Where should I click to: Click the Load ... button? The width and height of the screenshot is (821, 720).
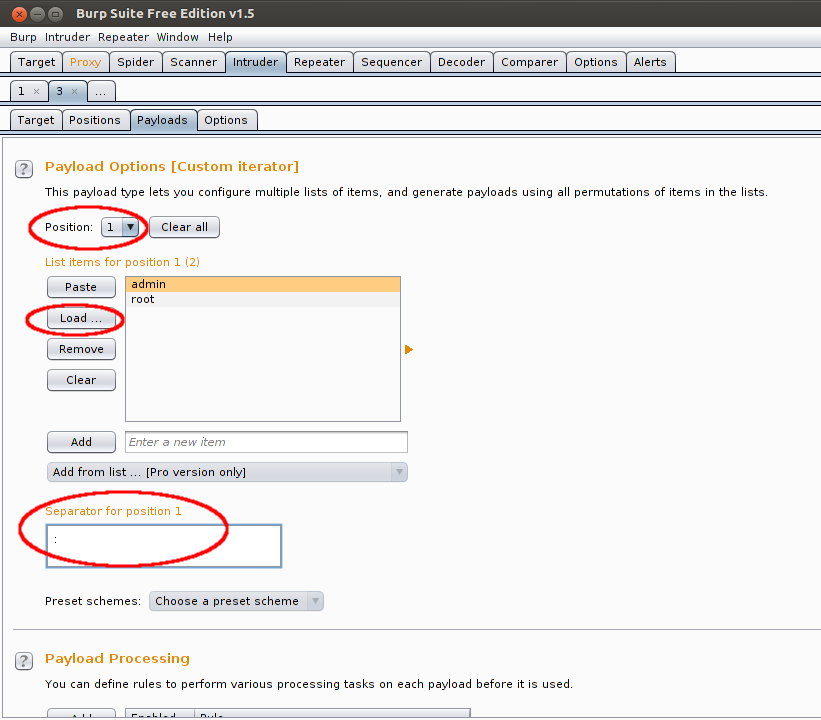81,318
